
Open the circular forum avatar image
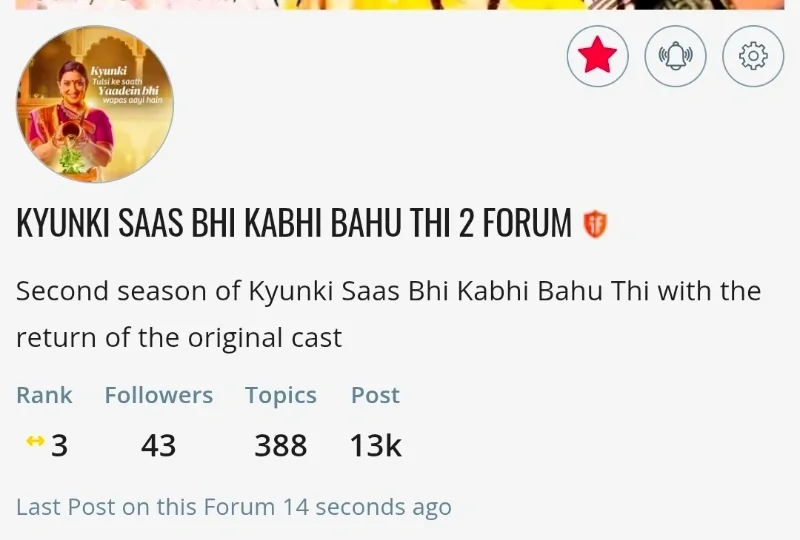95,105
